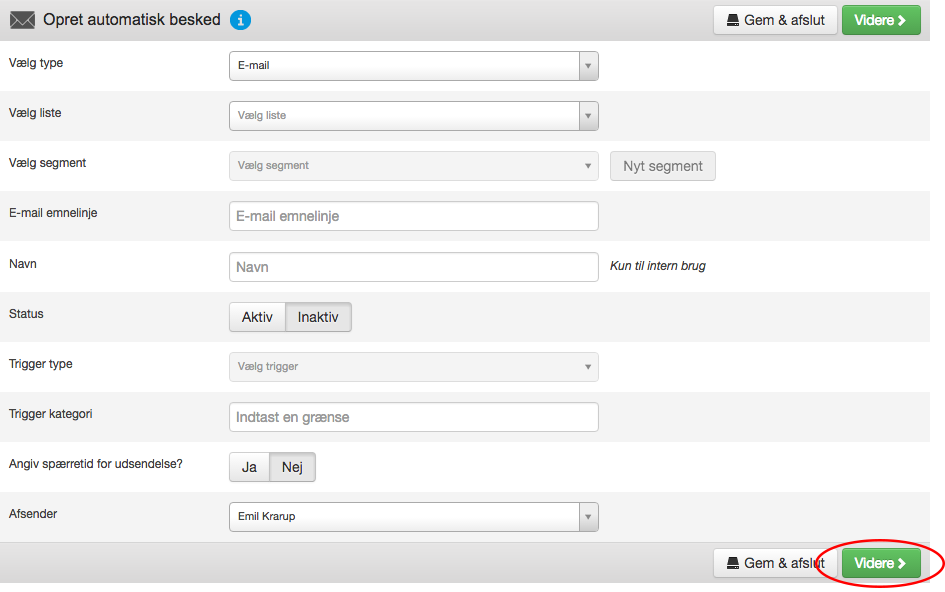Open the Vælg segment dropdown

pos(413,166)
